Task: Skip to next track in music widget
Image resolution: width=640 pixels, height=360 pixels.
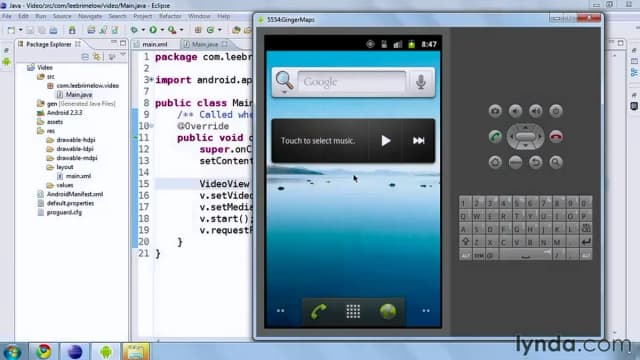Action: coord(418,141)
